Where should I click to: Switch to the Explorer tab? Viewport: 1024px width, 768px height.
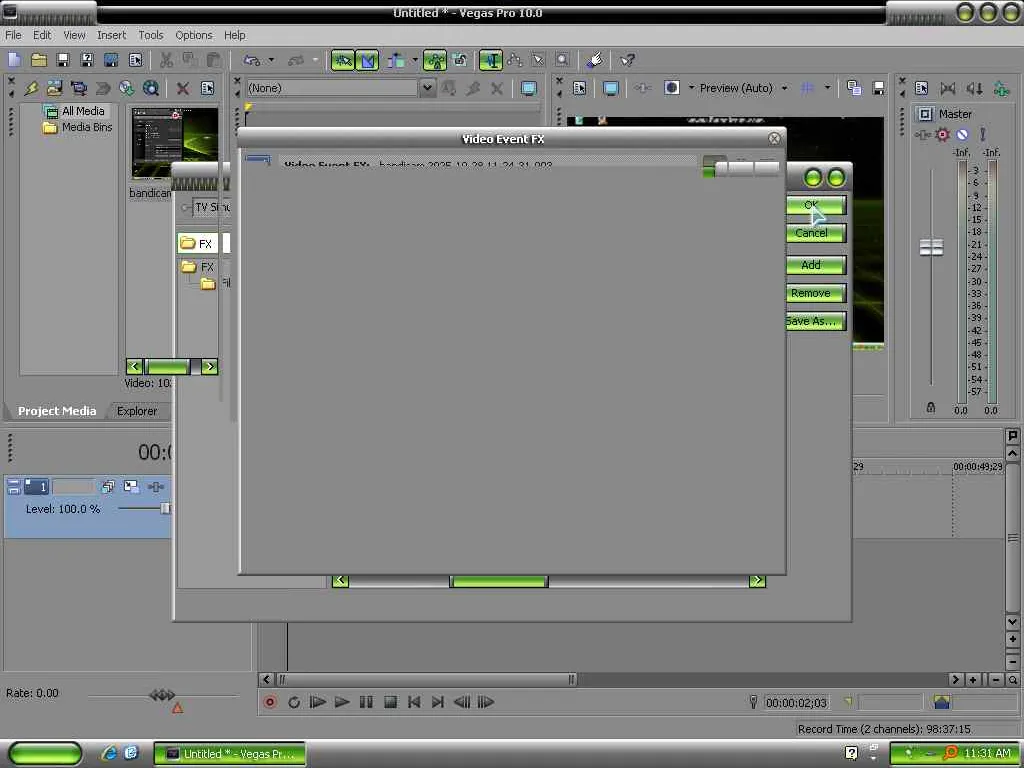[137, 411]
